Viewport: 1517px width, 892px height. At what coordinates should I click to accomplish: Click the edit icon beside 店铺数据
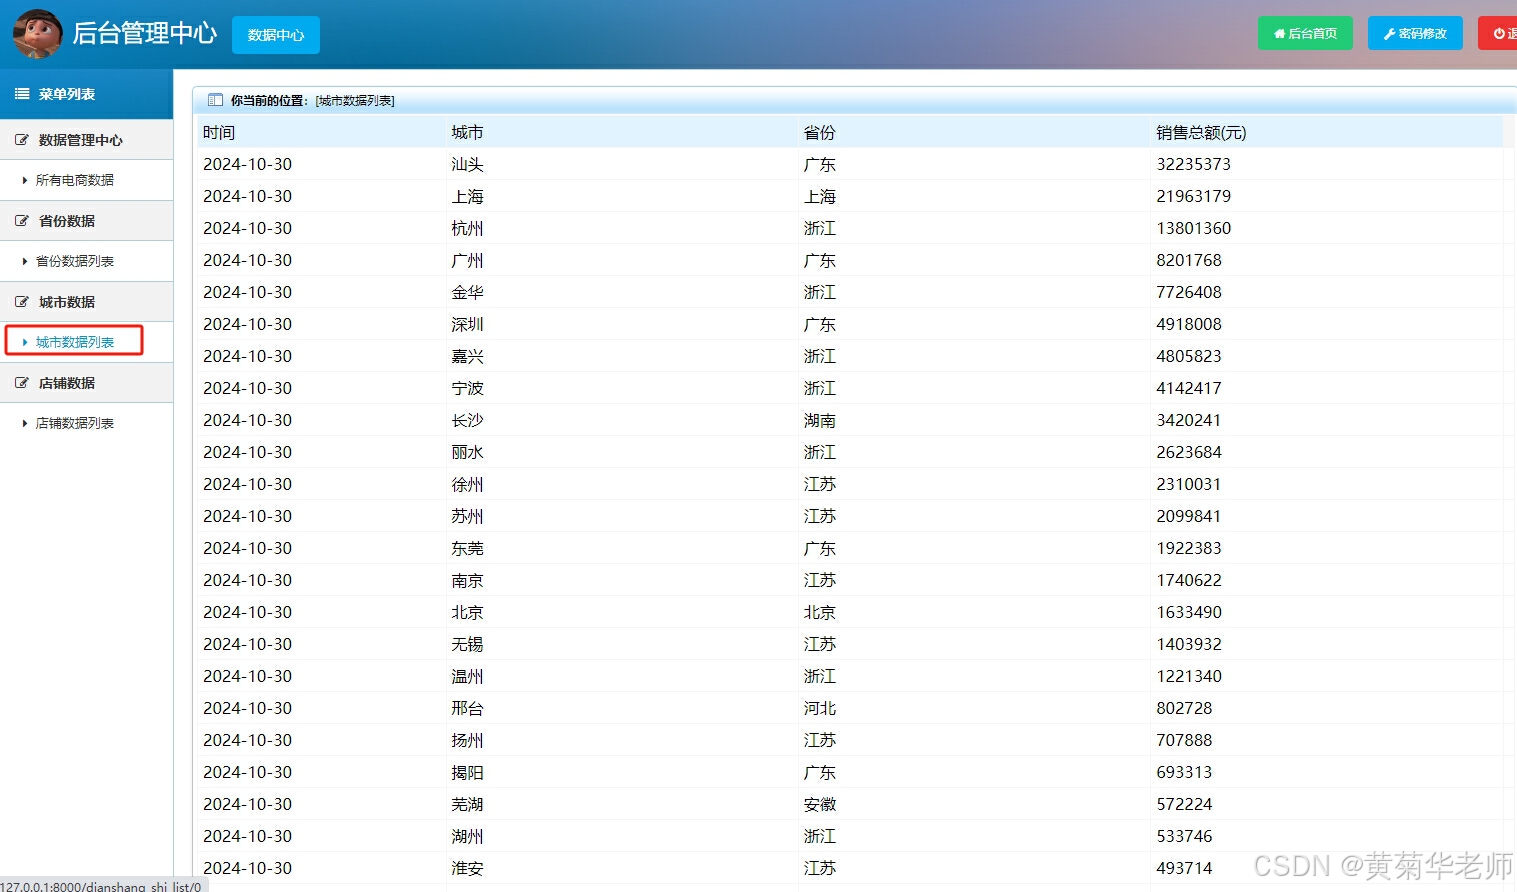22,383
